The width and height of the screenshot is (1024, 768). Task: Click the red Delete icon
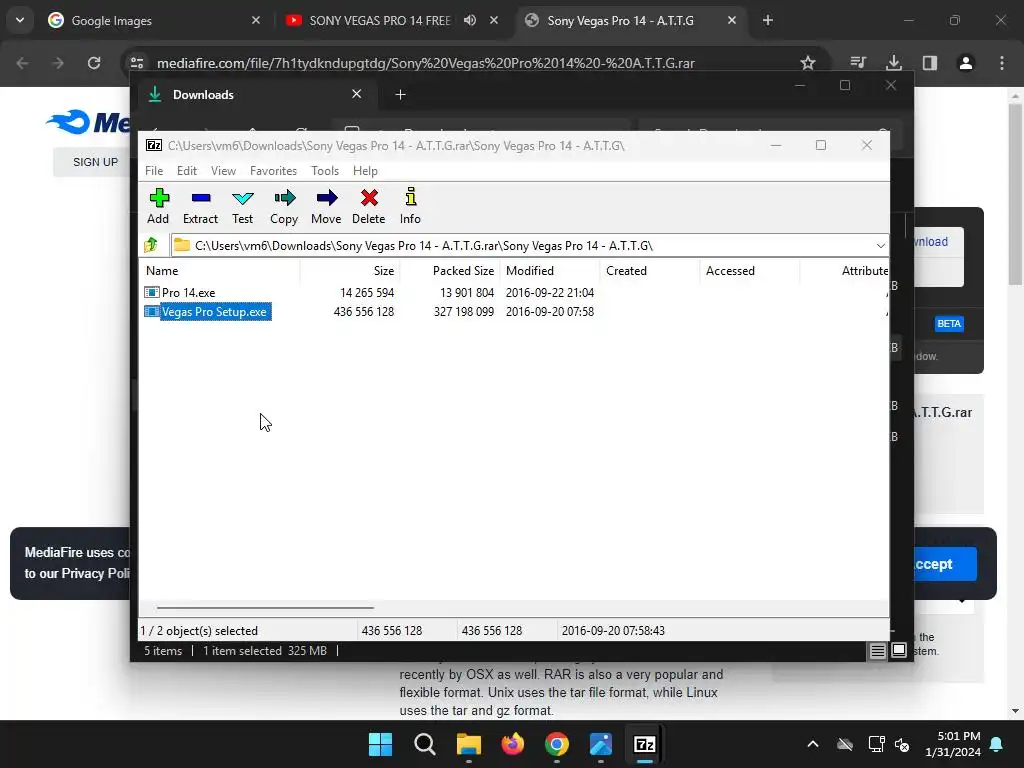click(369, 206)
